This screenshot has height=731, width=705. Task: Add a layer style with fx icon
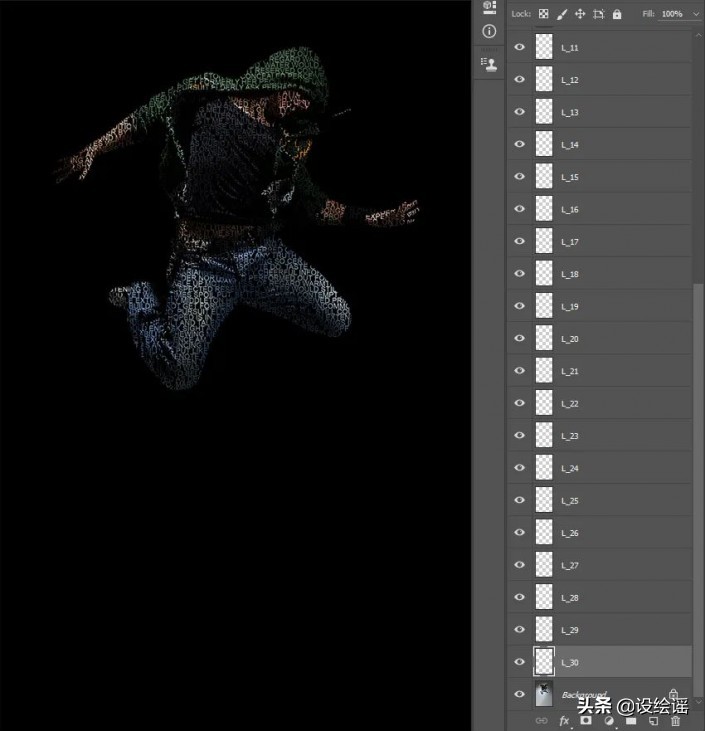564,720
